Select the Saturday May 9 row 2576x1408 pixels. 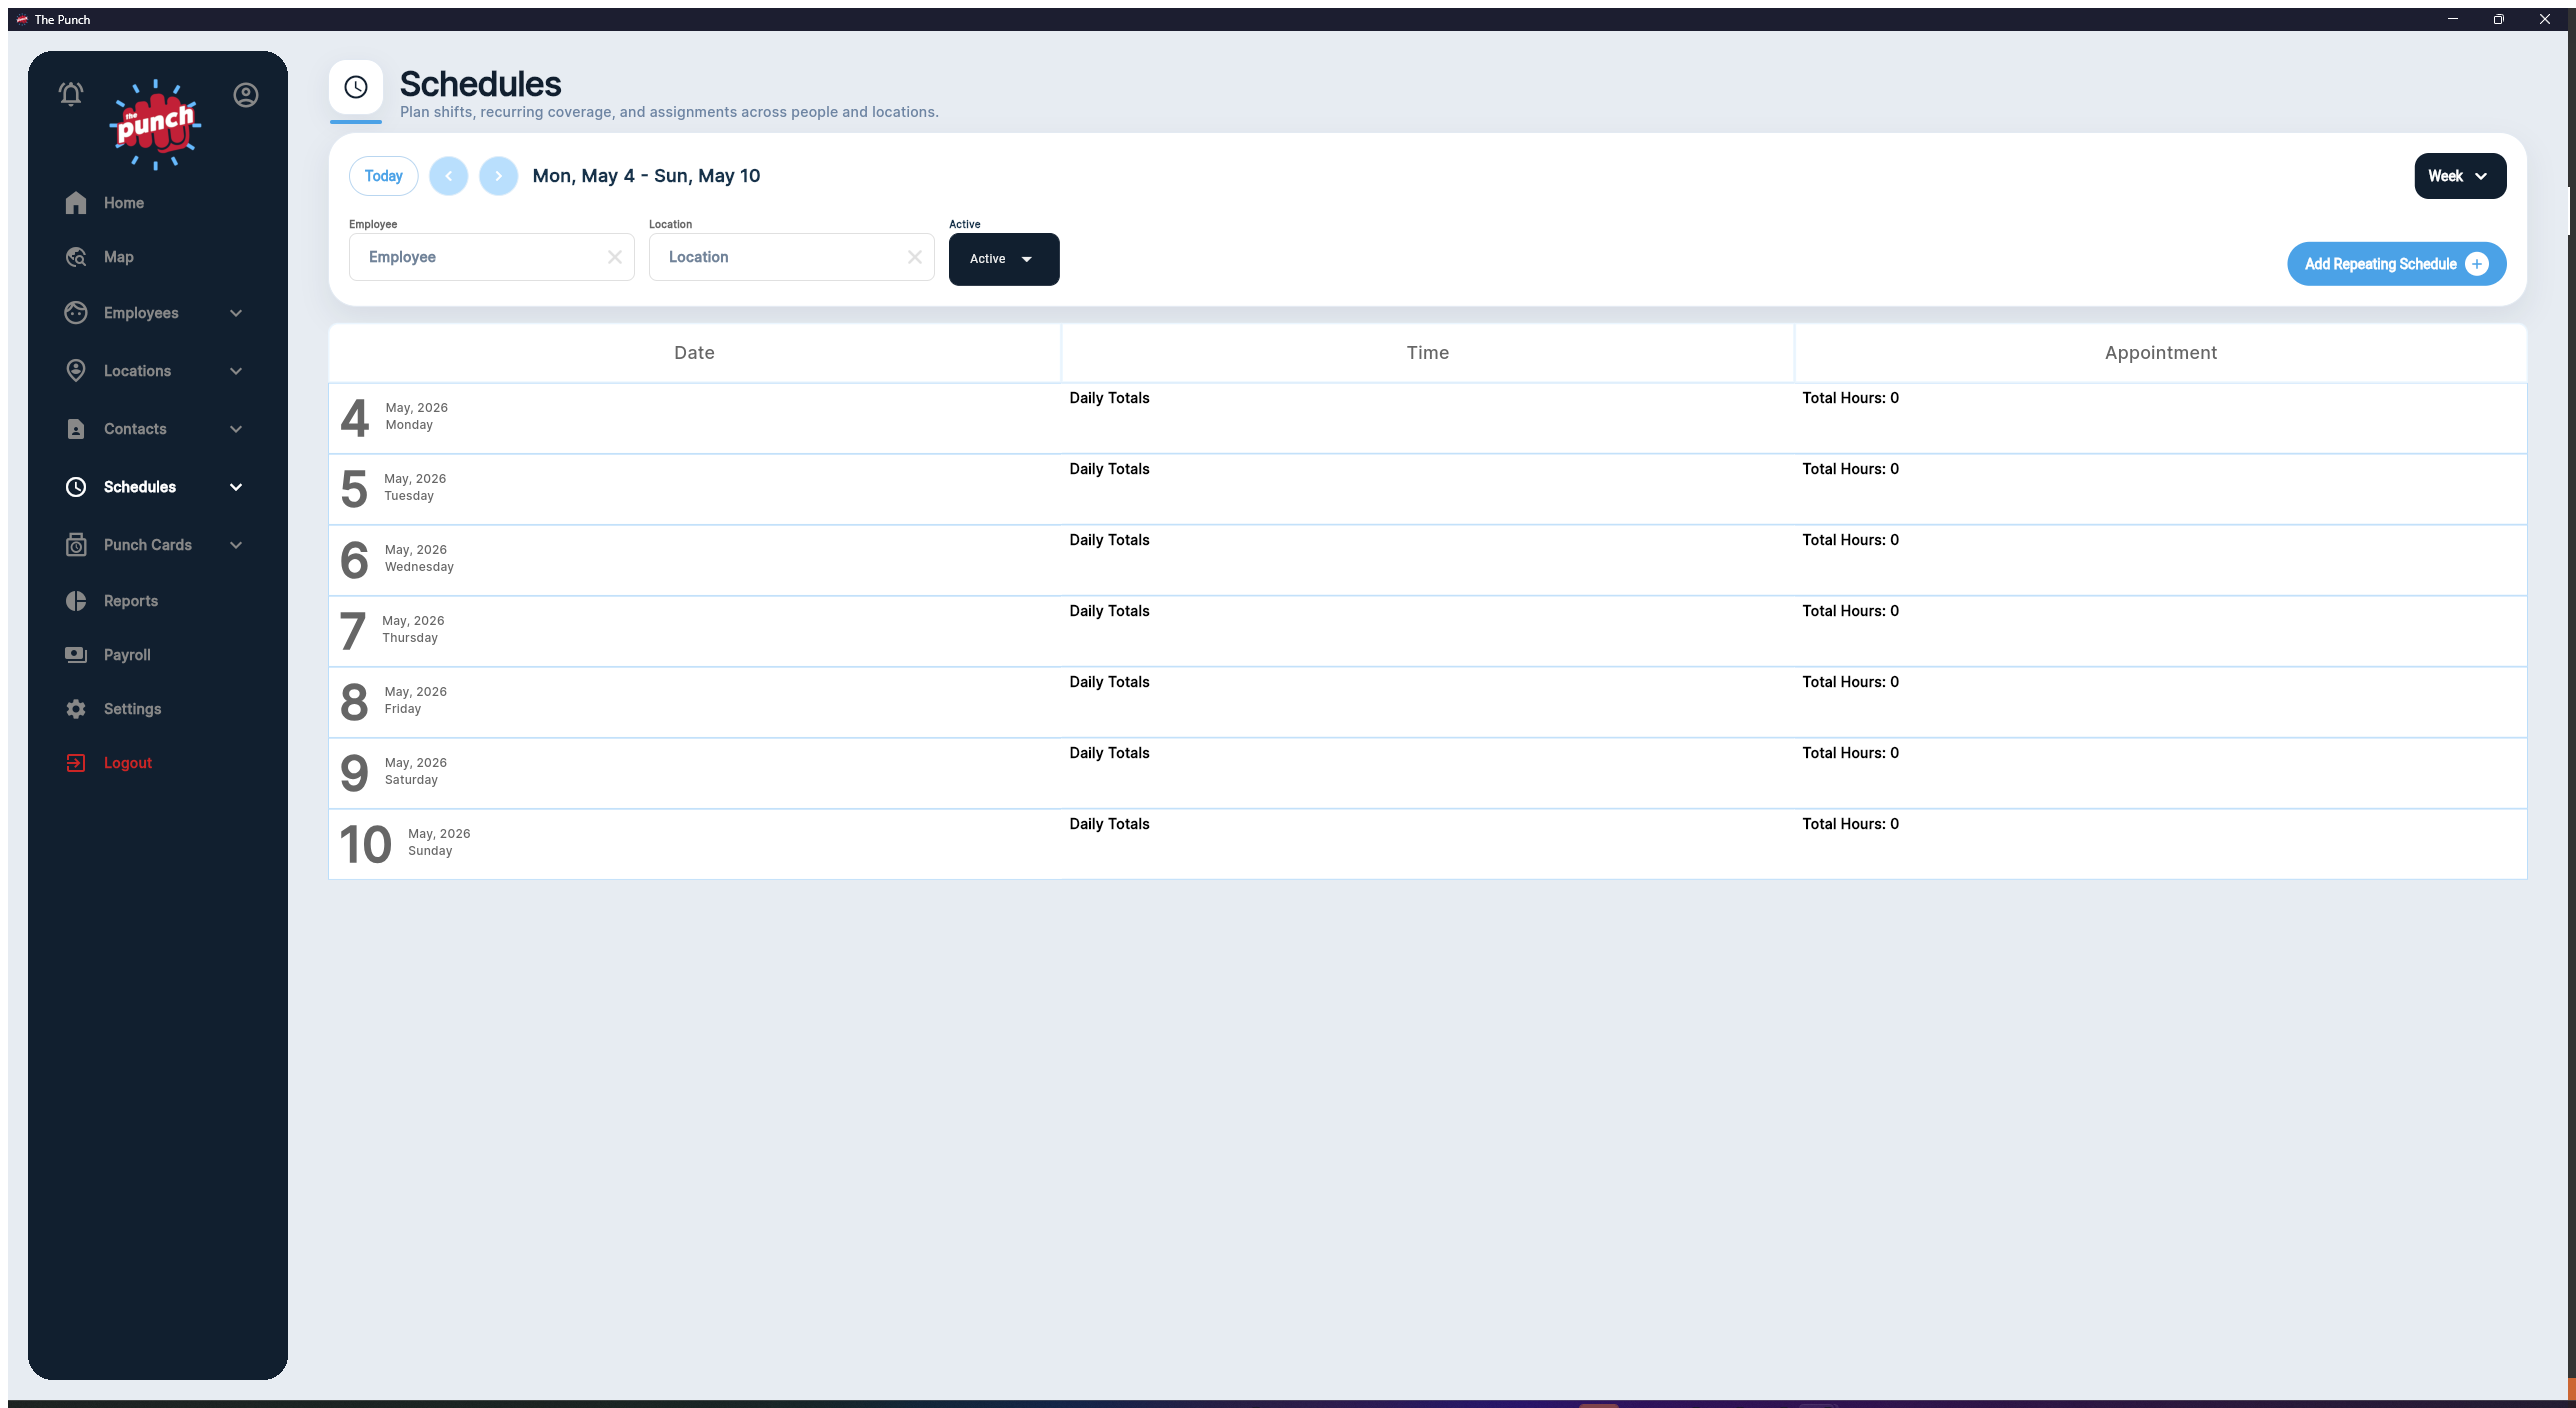tap(1428, 773)
